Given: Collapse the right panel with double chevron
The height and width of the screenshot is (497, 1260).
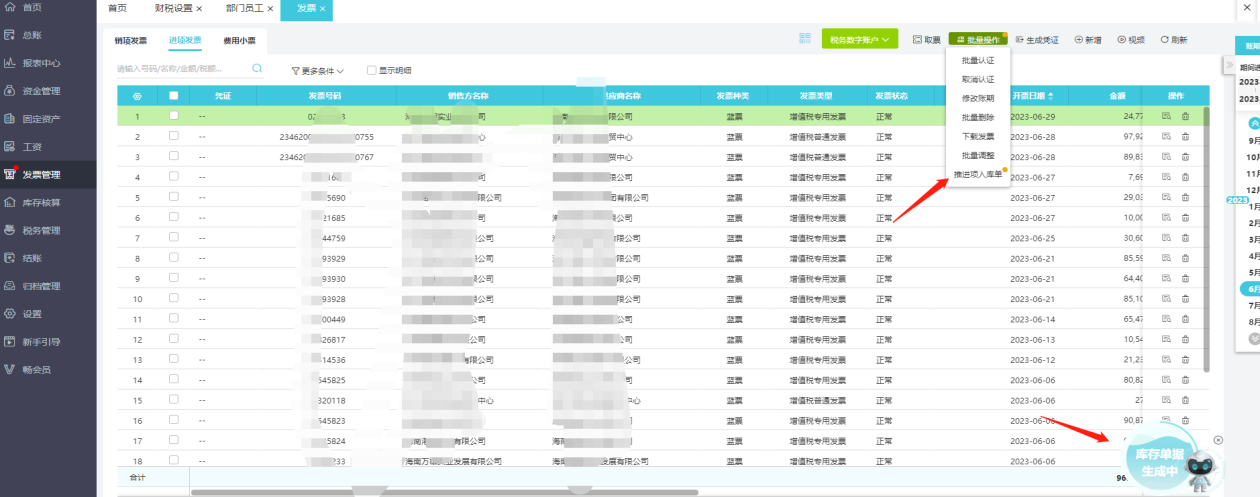Looking at the screenshot, I should point(1229,65).
